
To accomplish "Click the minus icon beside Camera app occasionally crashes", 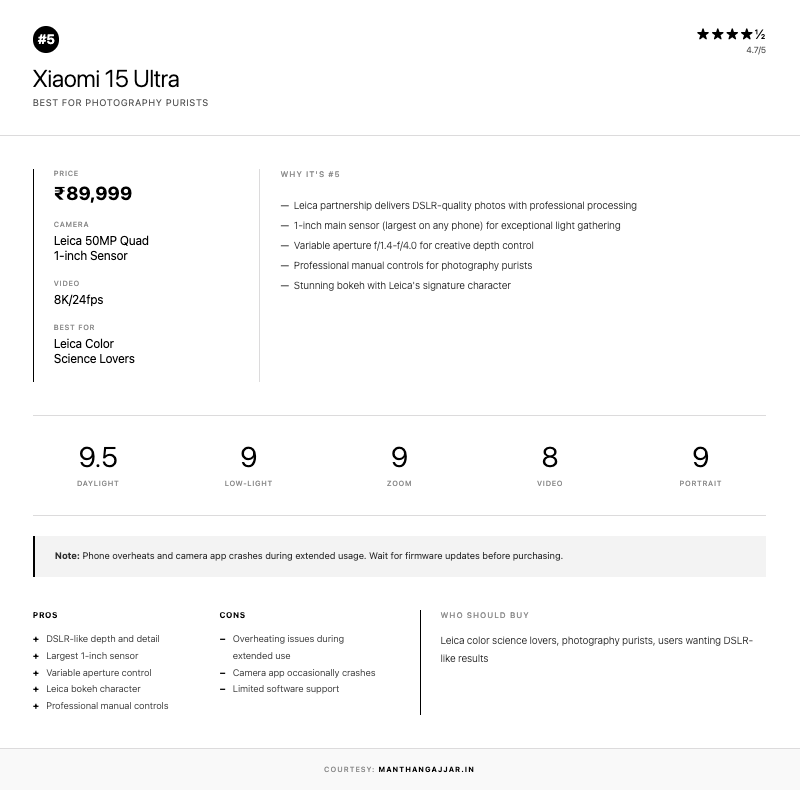I will pos(222,673).
